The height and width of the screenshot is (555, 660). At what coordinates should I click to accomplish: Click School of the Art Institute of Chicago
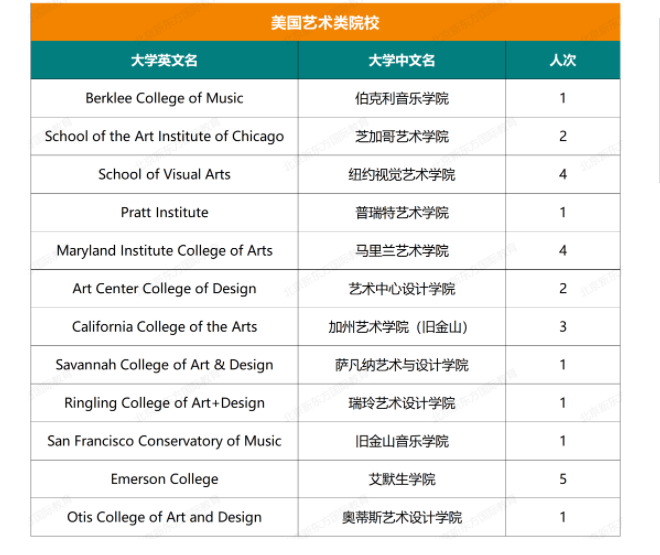coord(164,136)
